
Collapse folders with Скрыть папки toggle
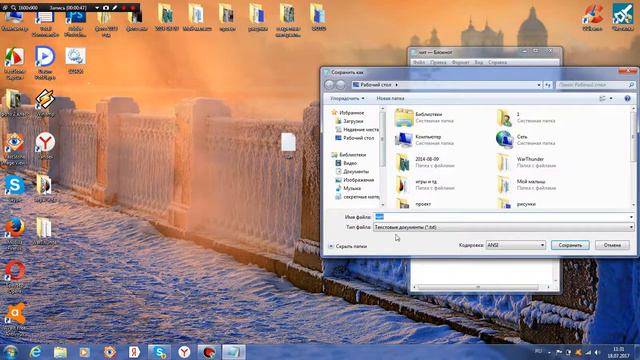(348, 246)
